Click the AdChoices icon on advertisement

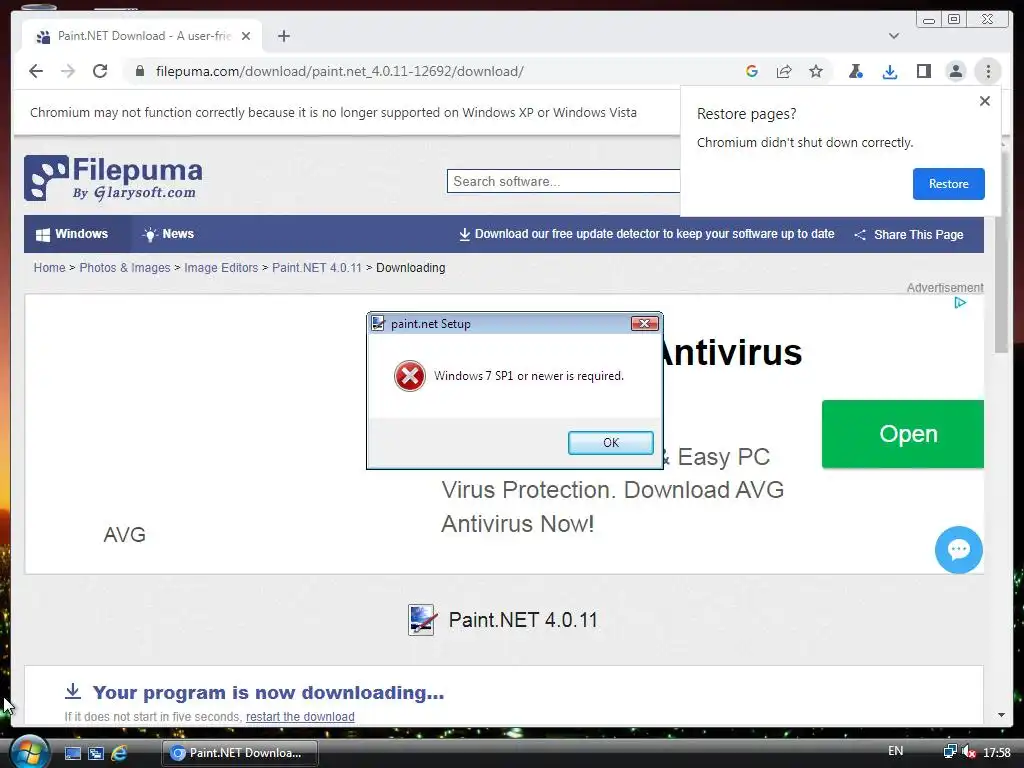(960, 302)
